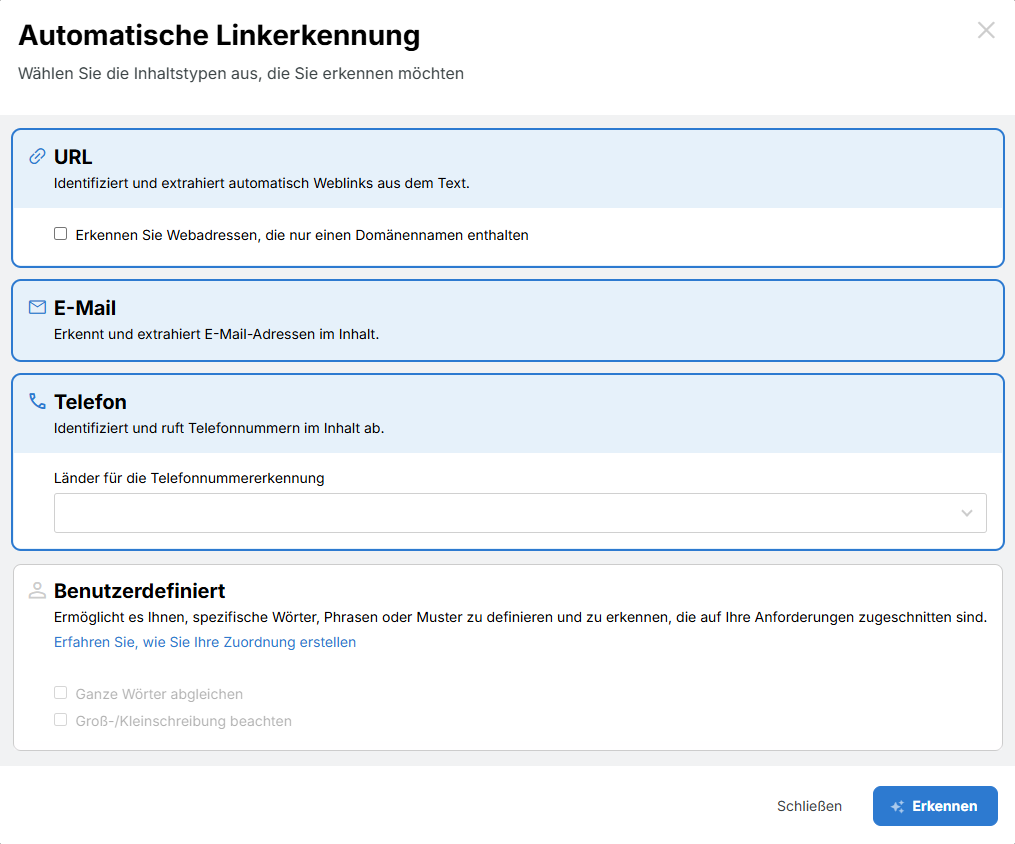Select the Telefon card heading
Viewport: 1015px width, 844px height.
pyautogui.click(x=90, y=402)
